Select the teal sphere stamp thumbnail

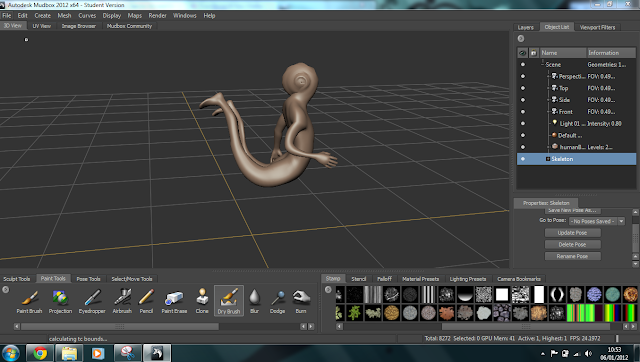click(612, 294)
